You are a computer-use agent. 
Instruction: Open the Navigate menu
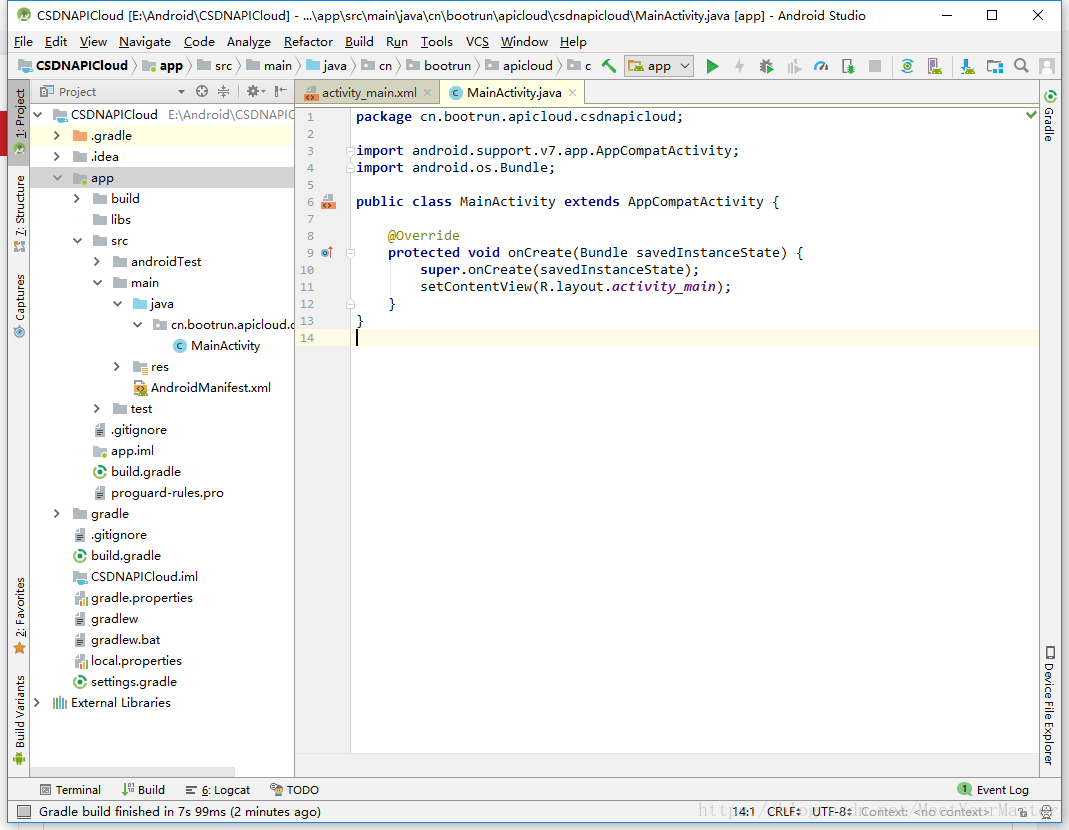pyautogui.click(x=145, y=42)
